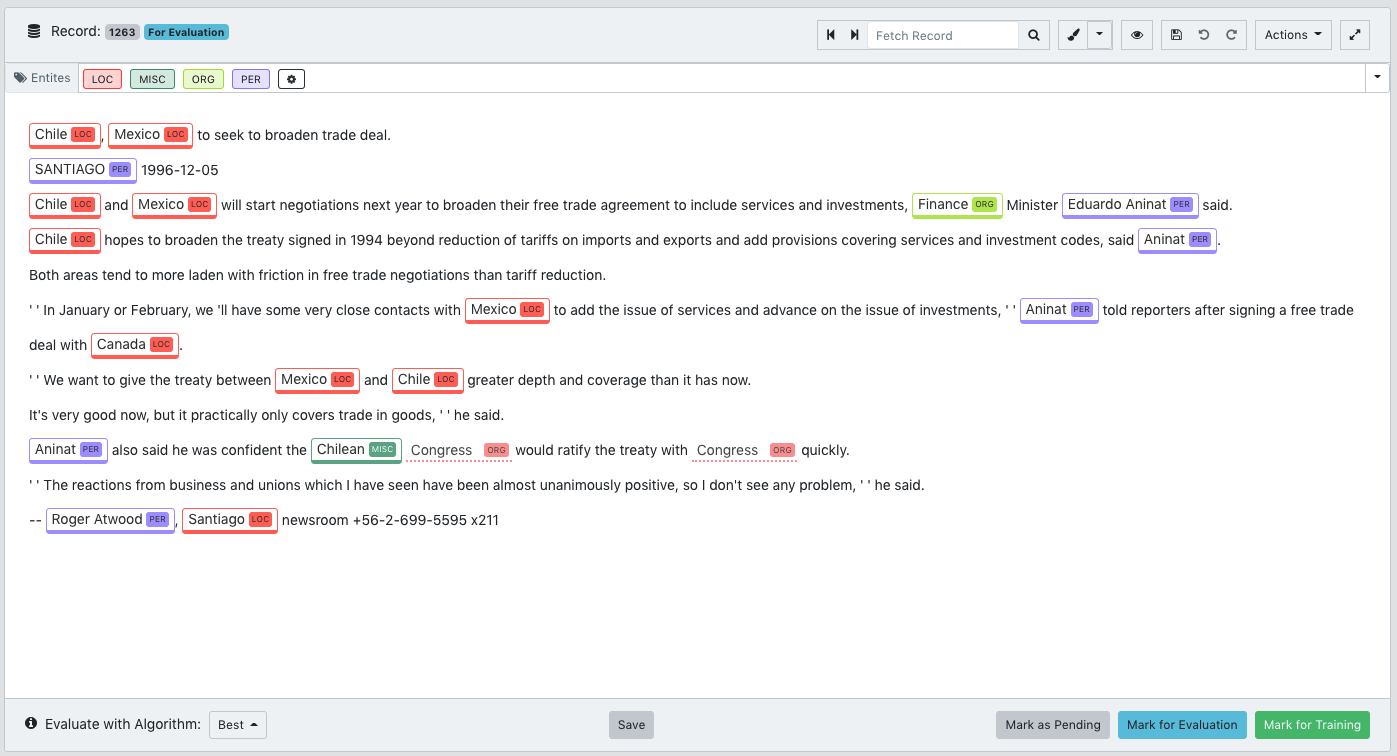Open the Best algorithm selector
Viewport: 1397px width, 756px height.
click(237, 724)
